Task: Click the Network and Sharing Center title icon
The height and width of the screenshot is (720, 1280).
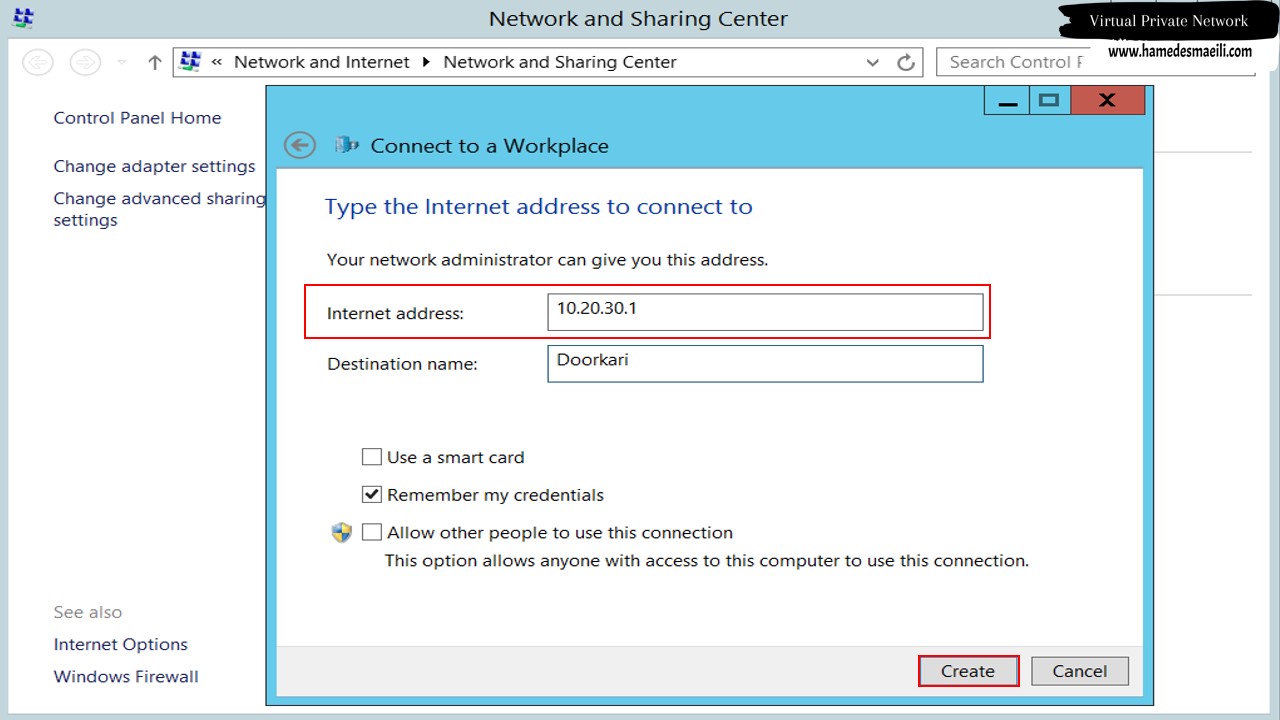Action: 23,18
